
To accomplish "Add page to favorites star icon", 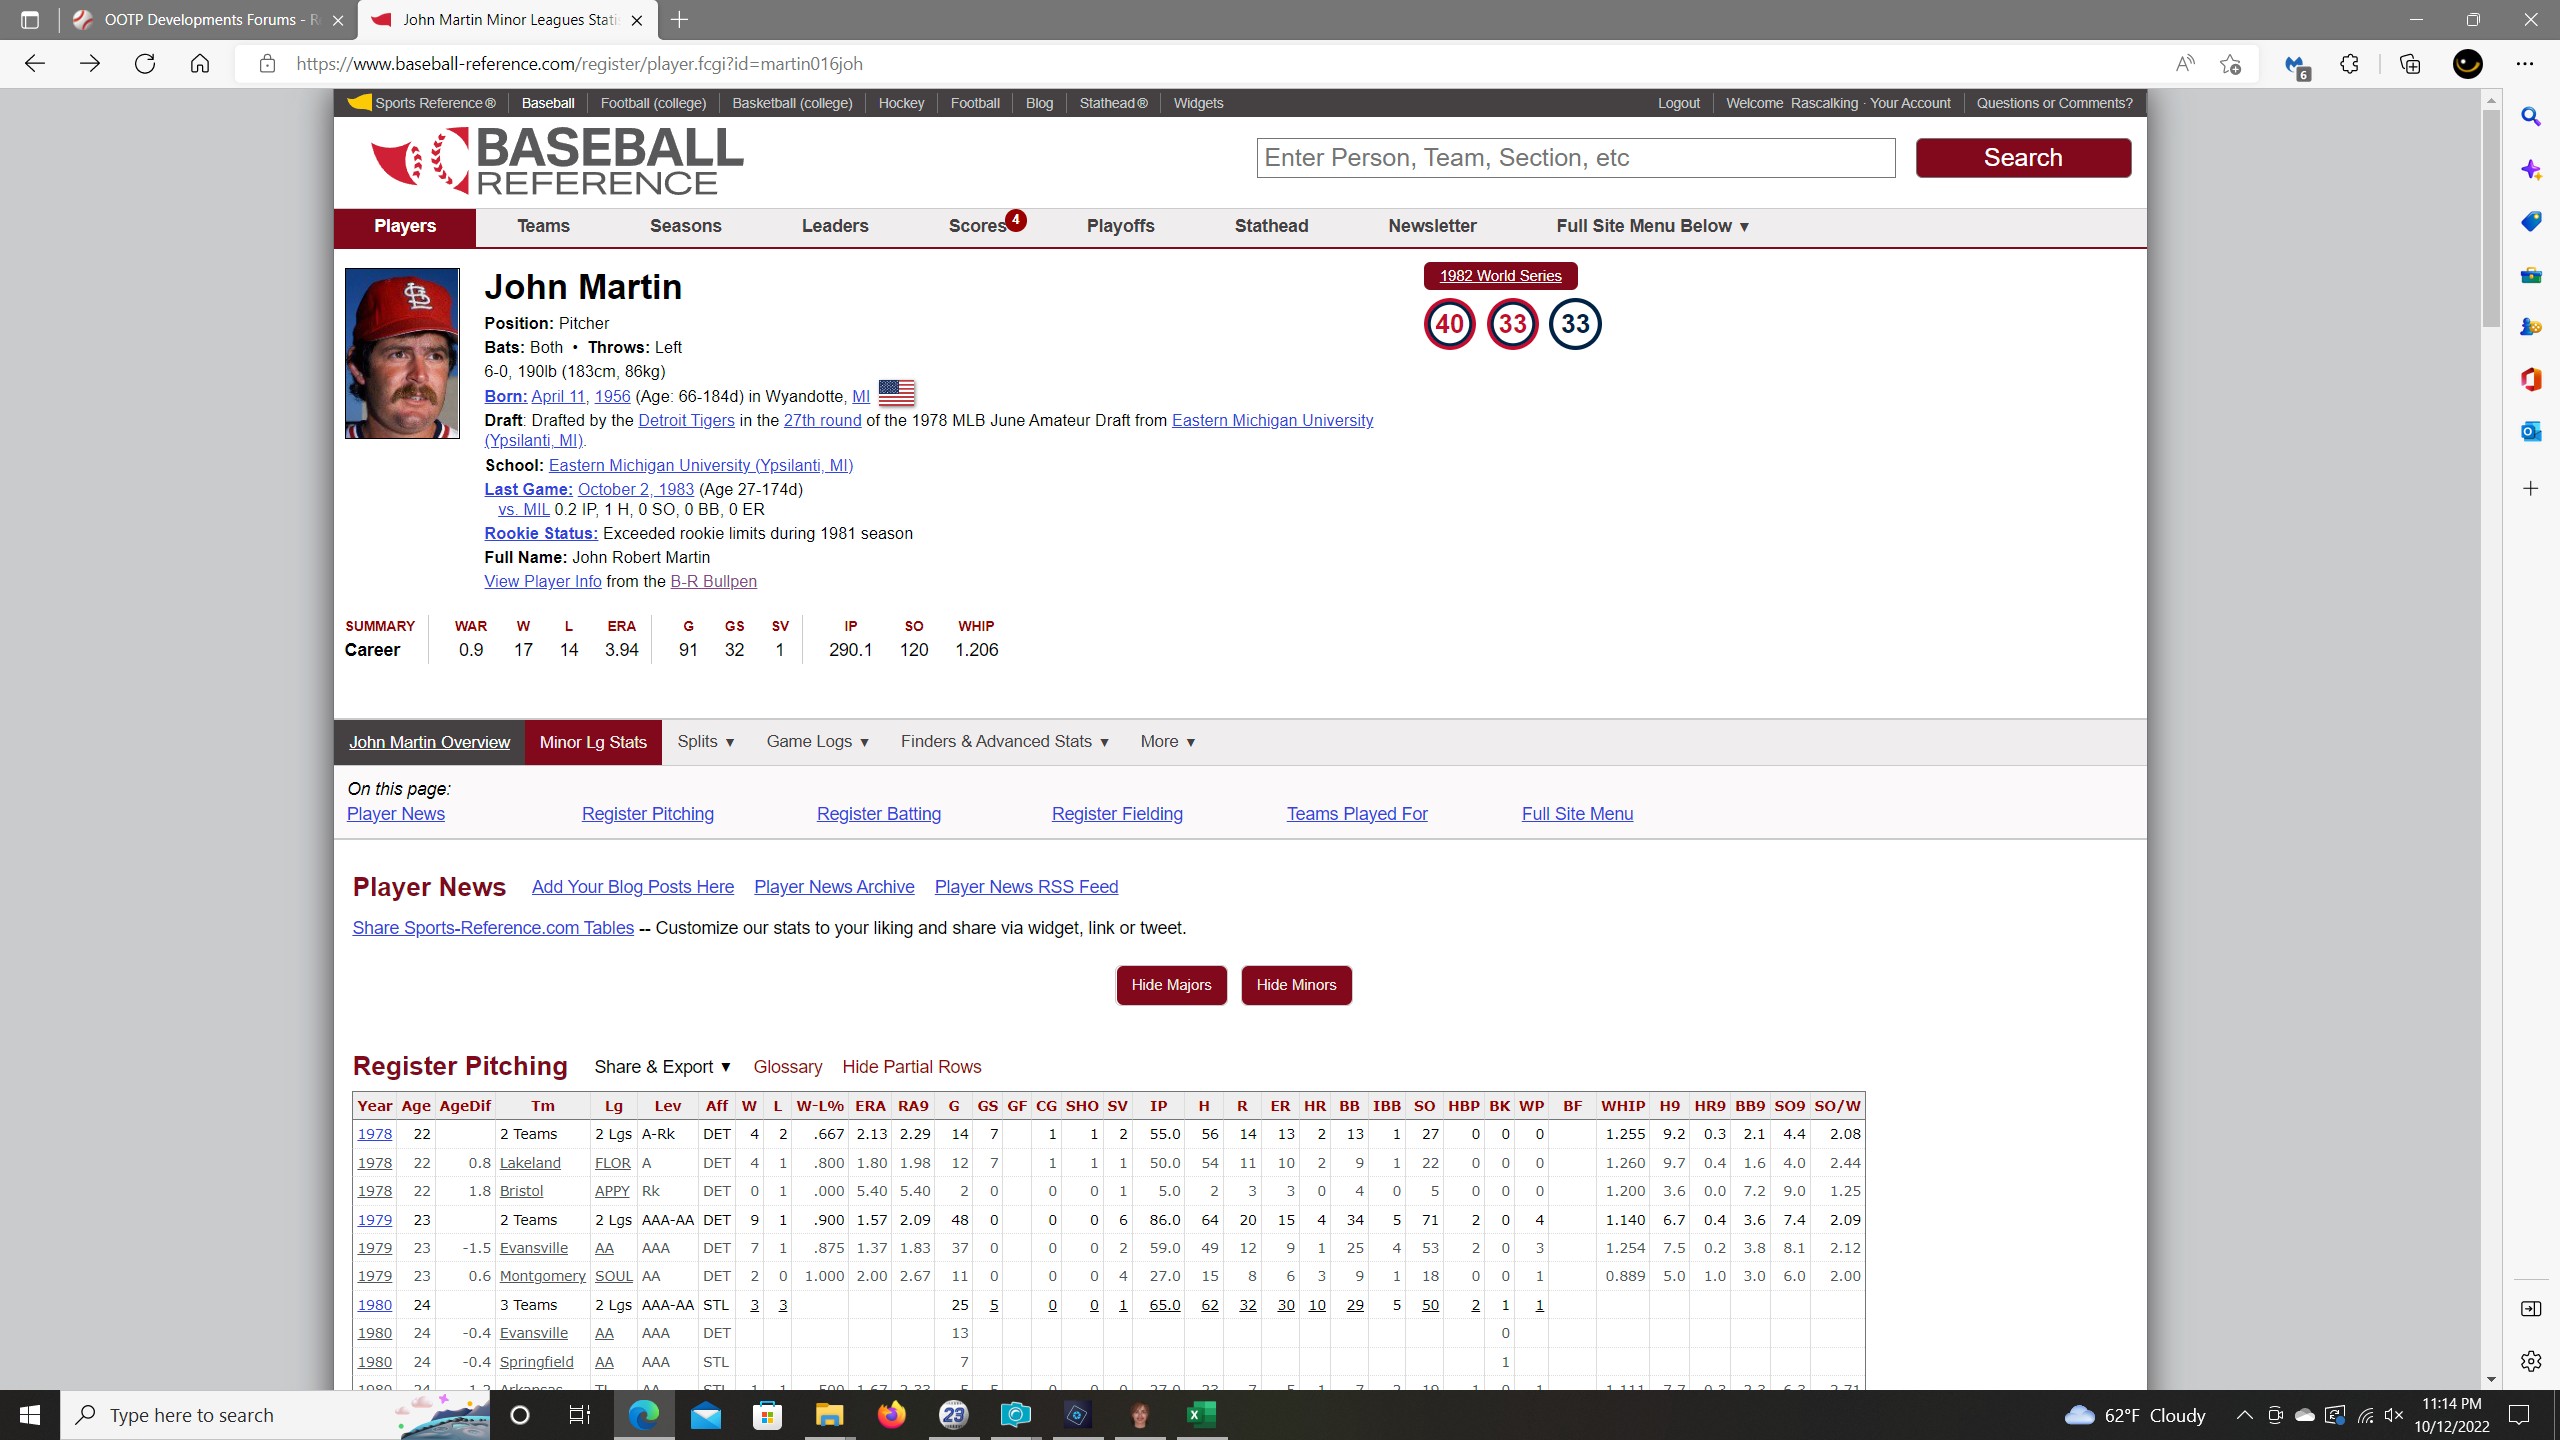I will (2230, 64).
